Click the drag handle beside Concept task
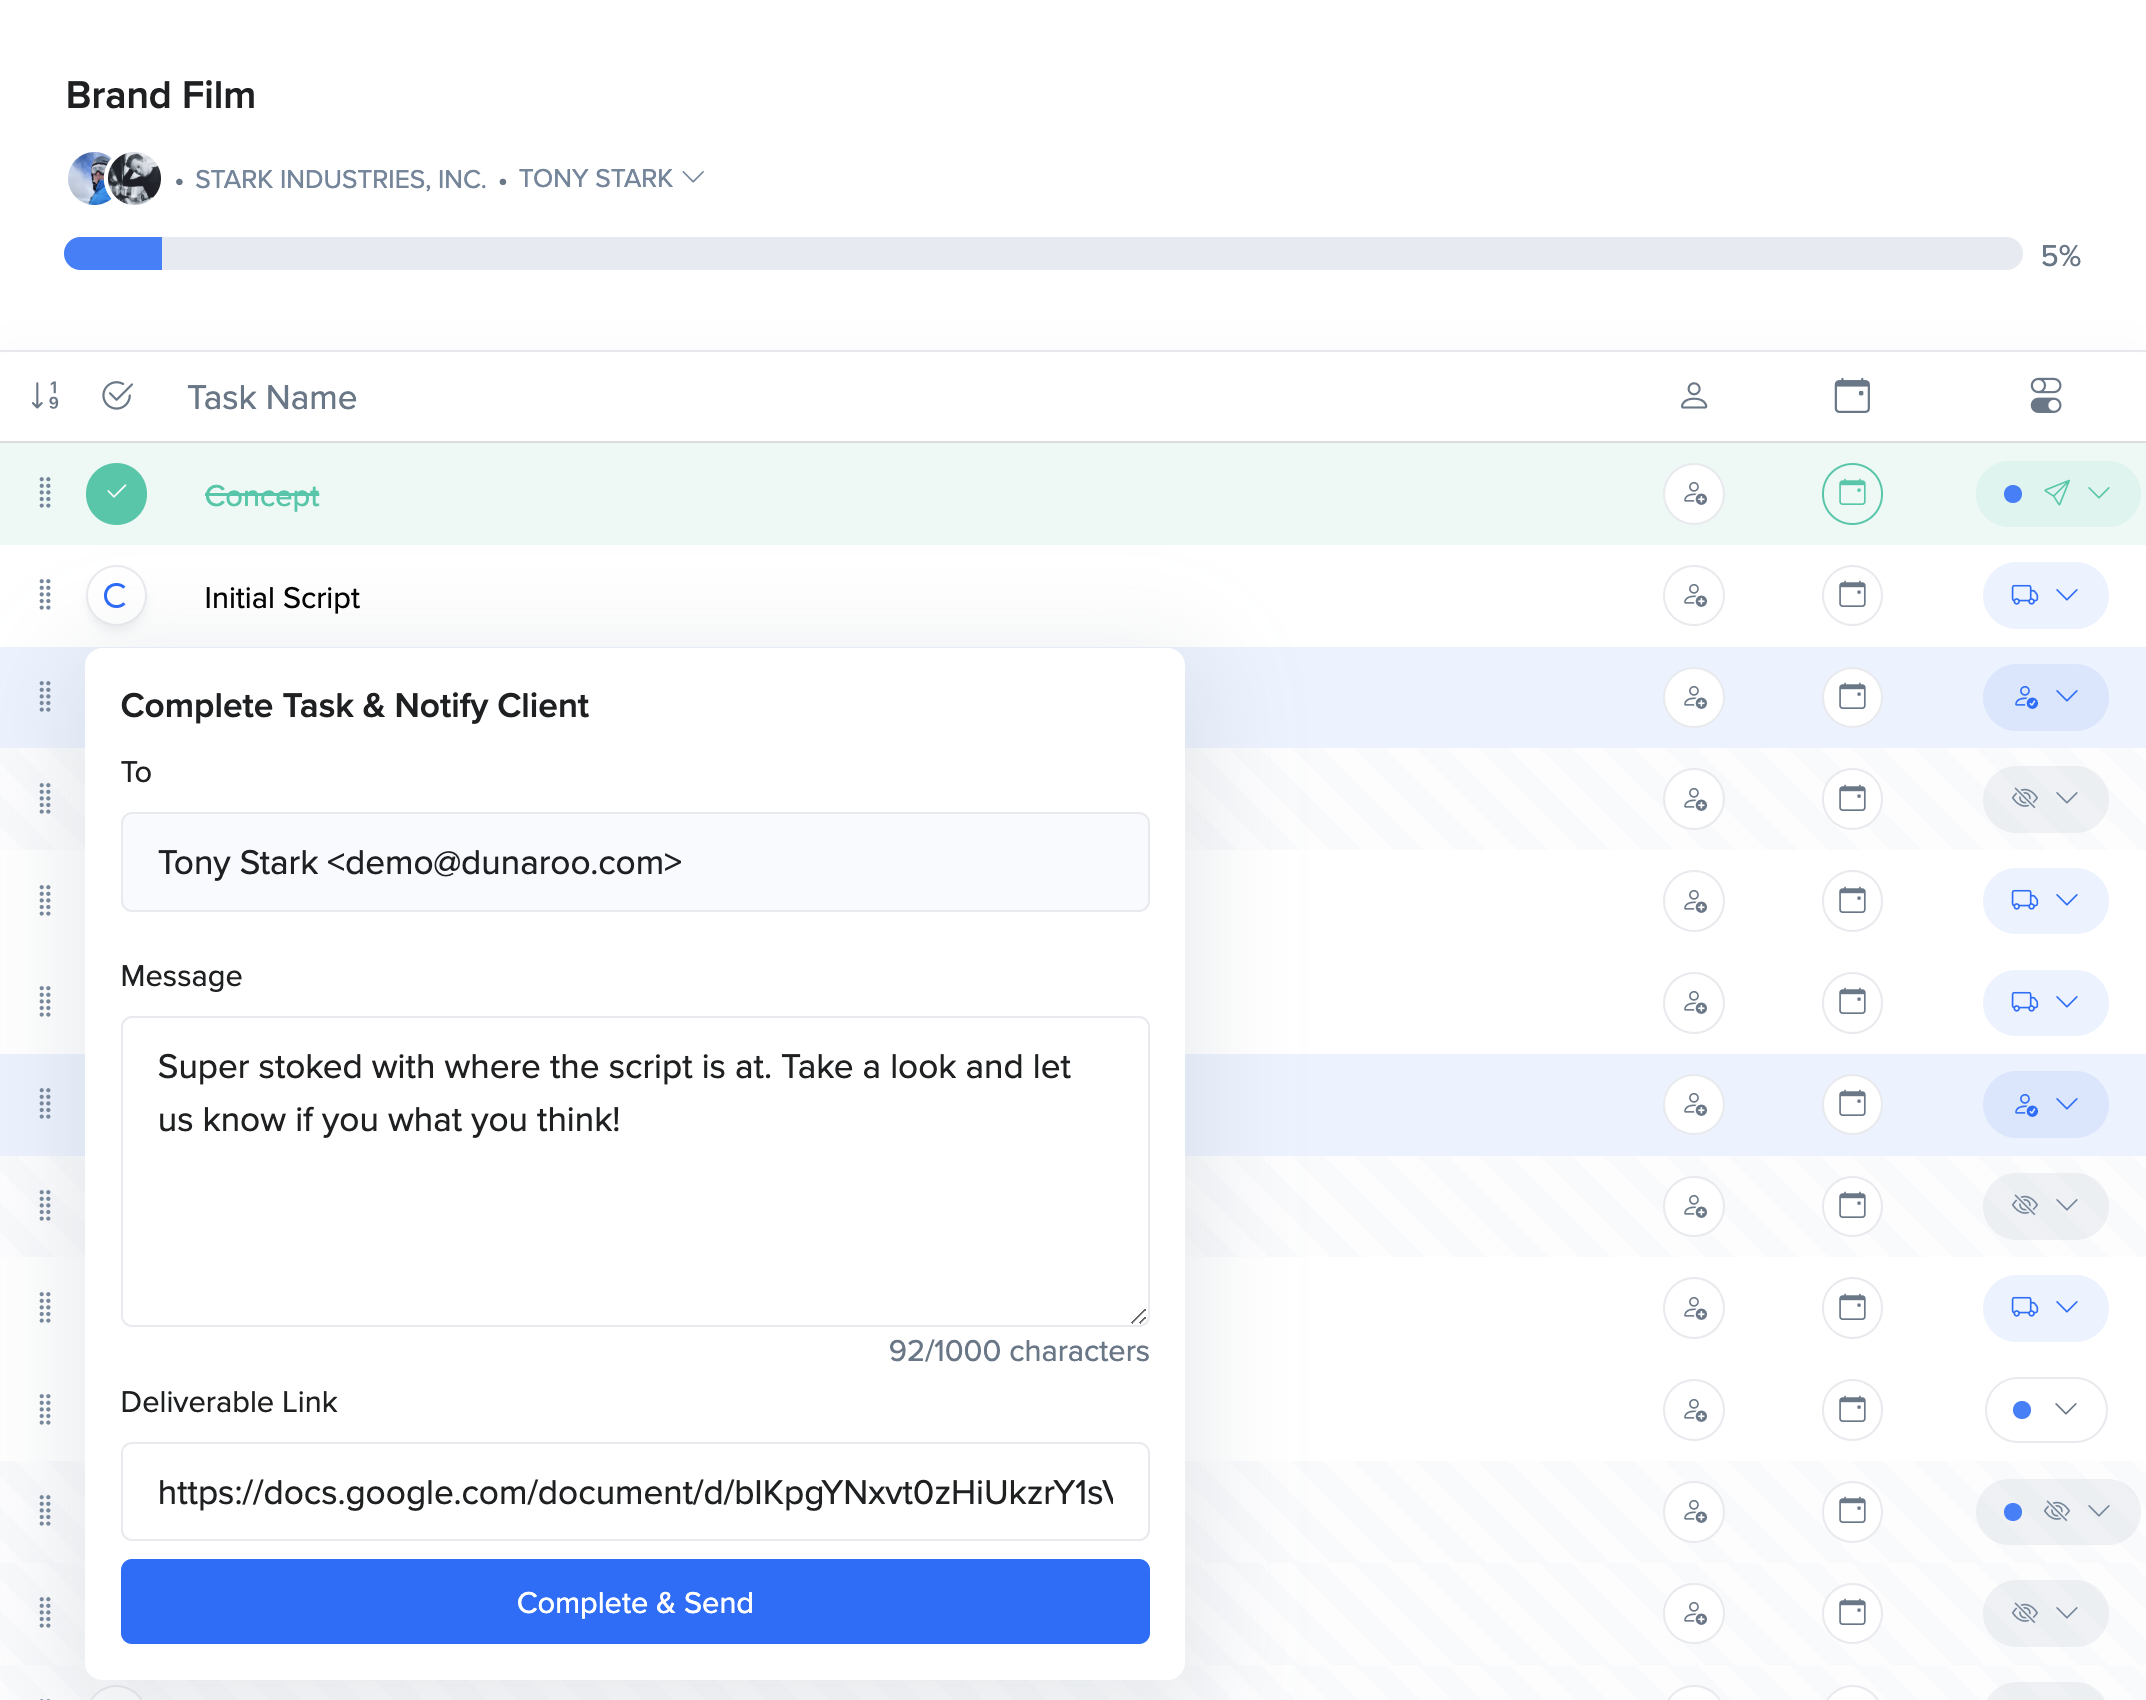The height and width of the screenshot is (1700, 2146). (45, 493)
